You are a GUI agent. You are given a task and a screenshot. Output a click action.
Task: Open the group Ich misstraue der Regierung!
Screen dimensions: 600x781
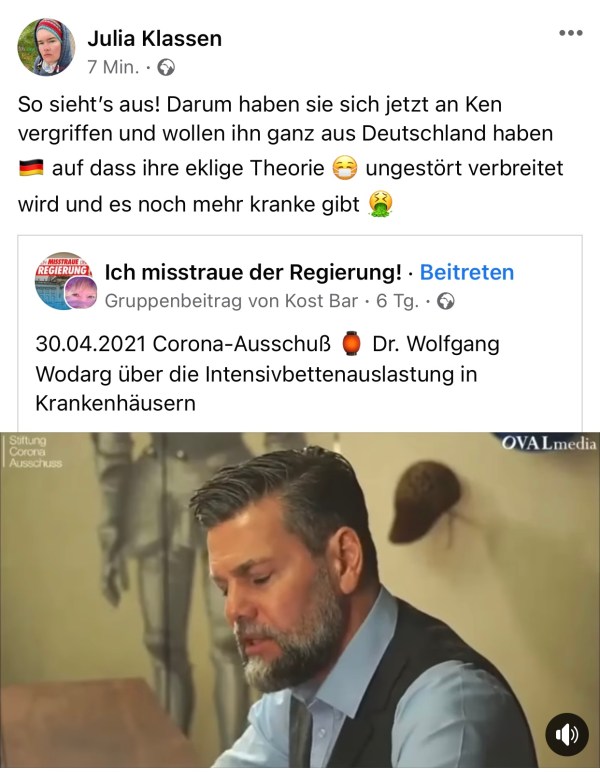253,272
